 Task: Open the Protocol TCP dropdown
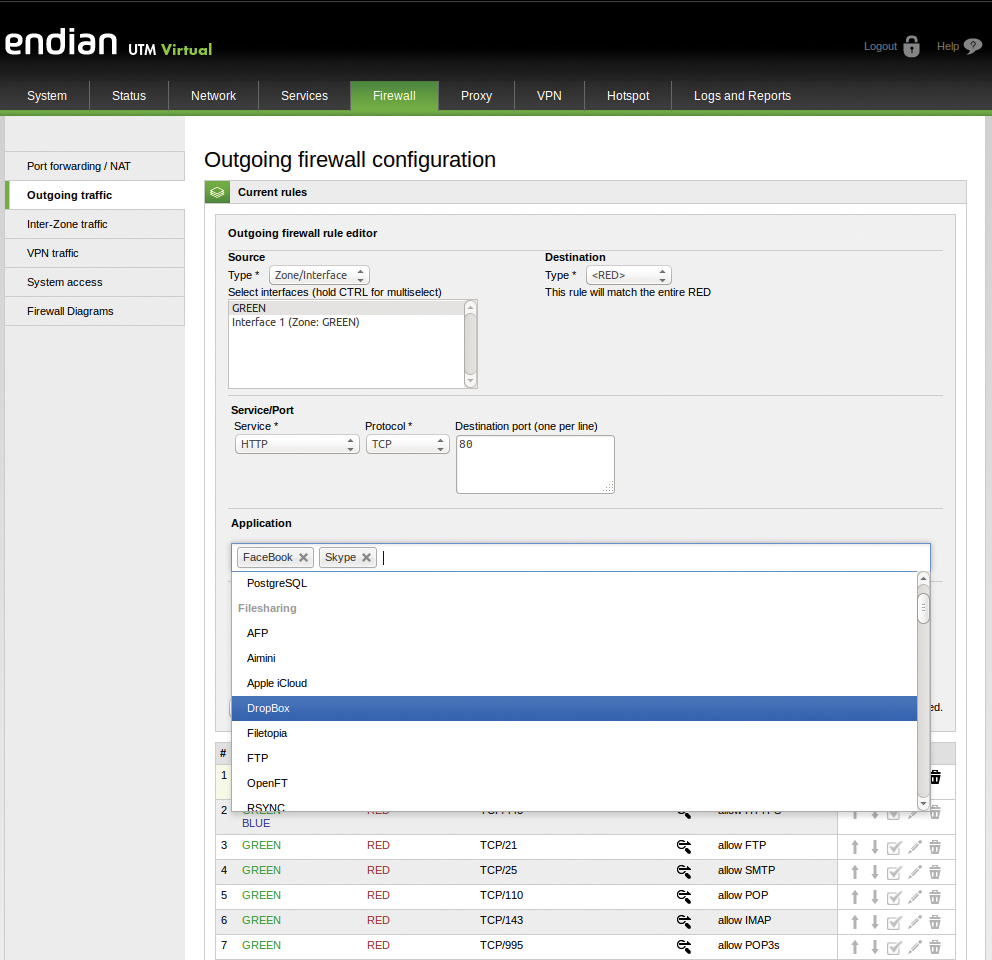tap(407, 444)
